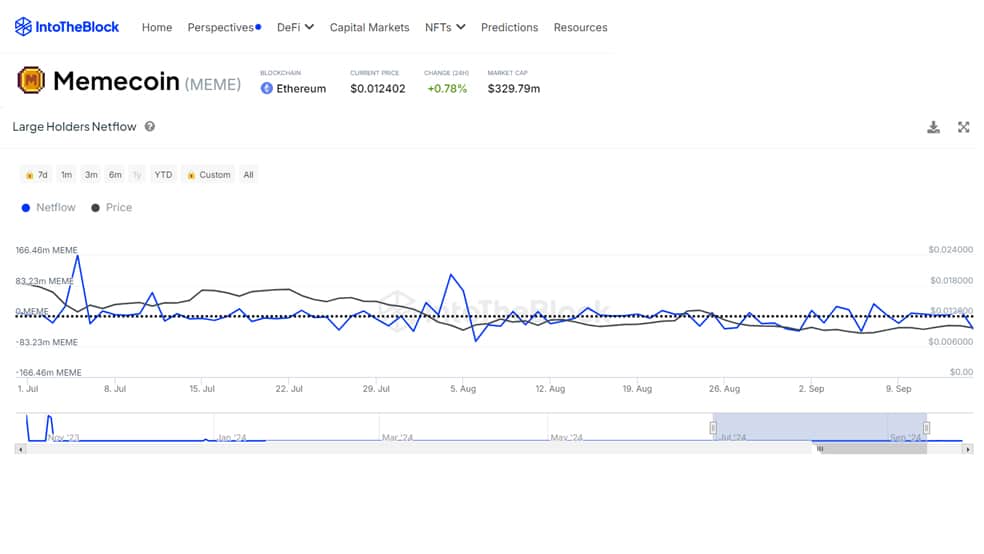Click the left range navigator handle
This screenshot has height=554, width=984.
point(713,428)
